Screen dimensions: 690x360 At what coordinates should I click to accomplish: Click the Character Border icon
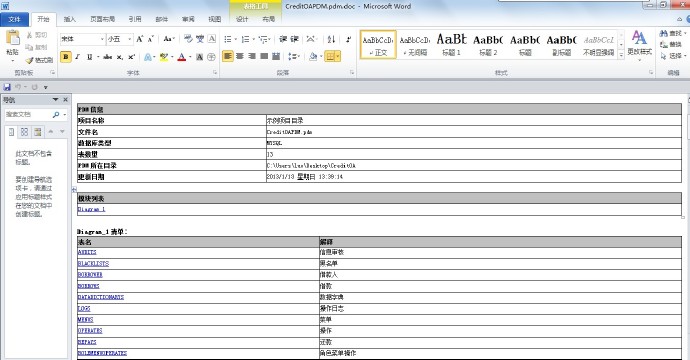(x=212, y=39)
